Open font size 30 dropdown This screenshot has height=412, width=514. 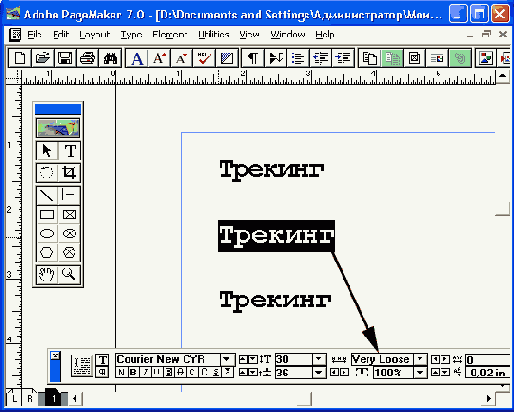pos(319,359)
